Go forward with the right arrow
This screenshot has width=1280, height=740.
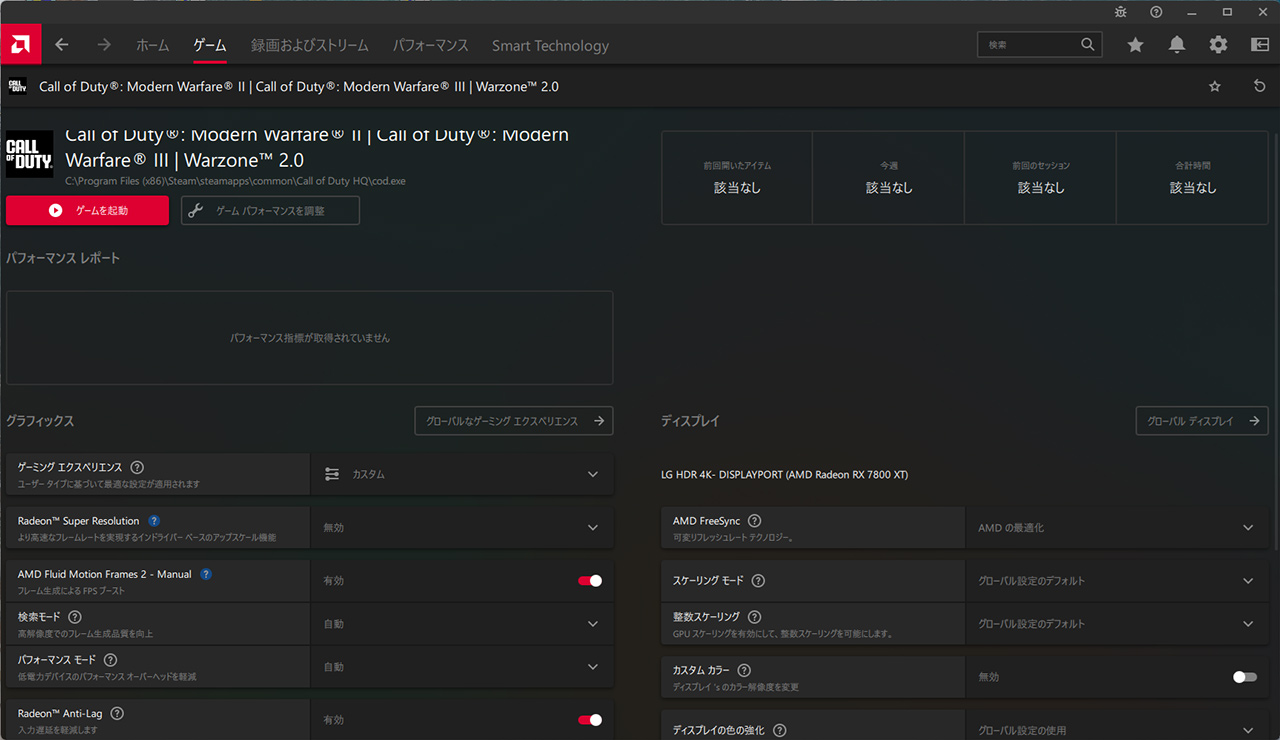104,45
